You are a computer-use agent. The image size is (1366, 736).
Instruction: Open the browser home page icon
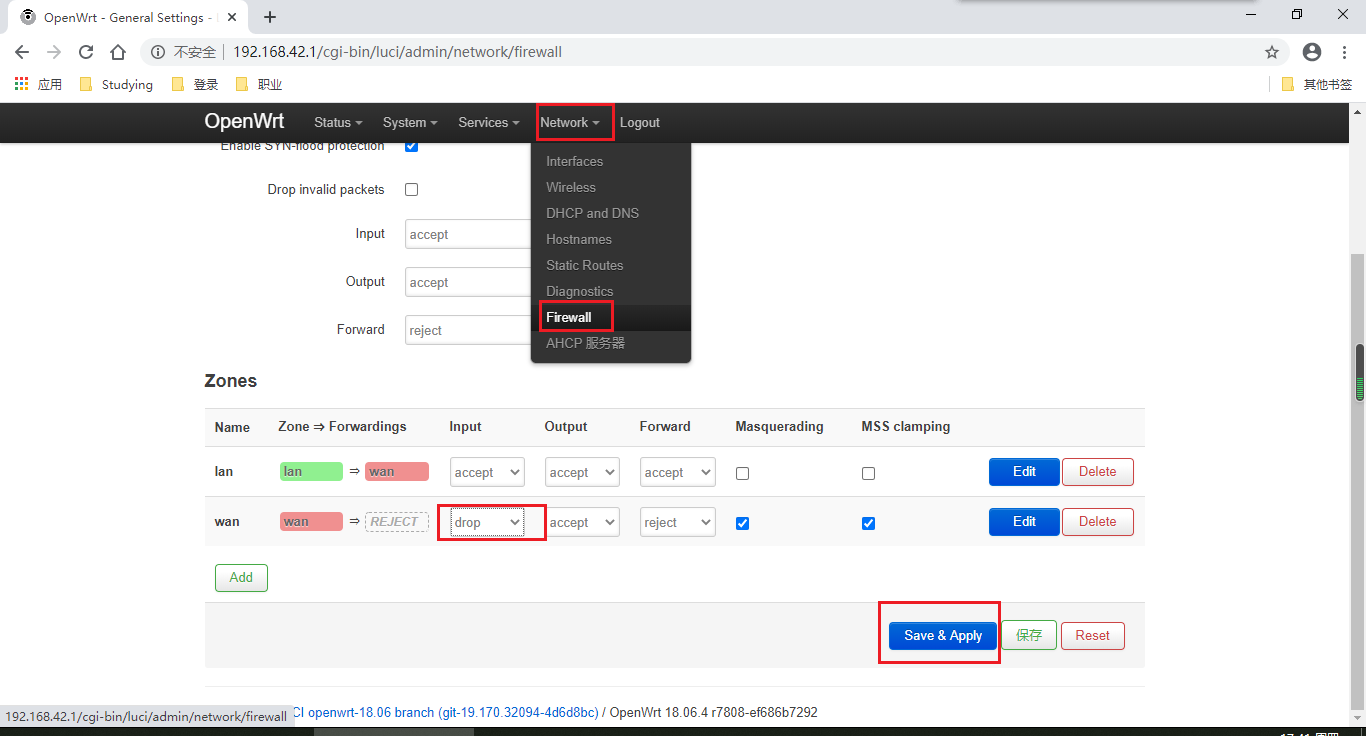pos(118,52)
